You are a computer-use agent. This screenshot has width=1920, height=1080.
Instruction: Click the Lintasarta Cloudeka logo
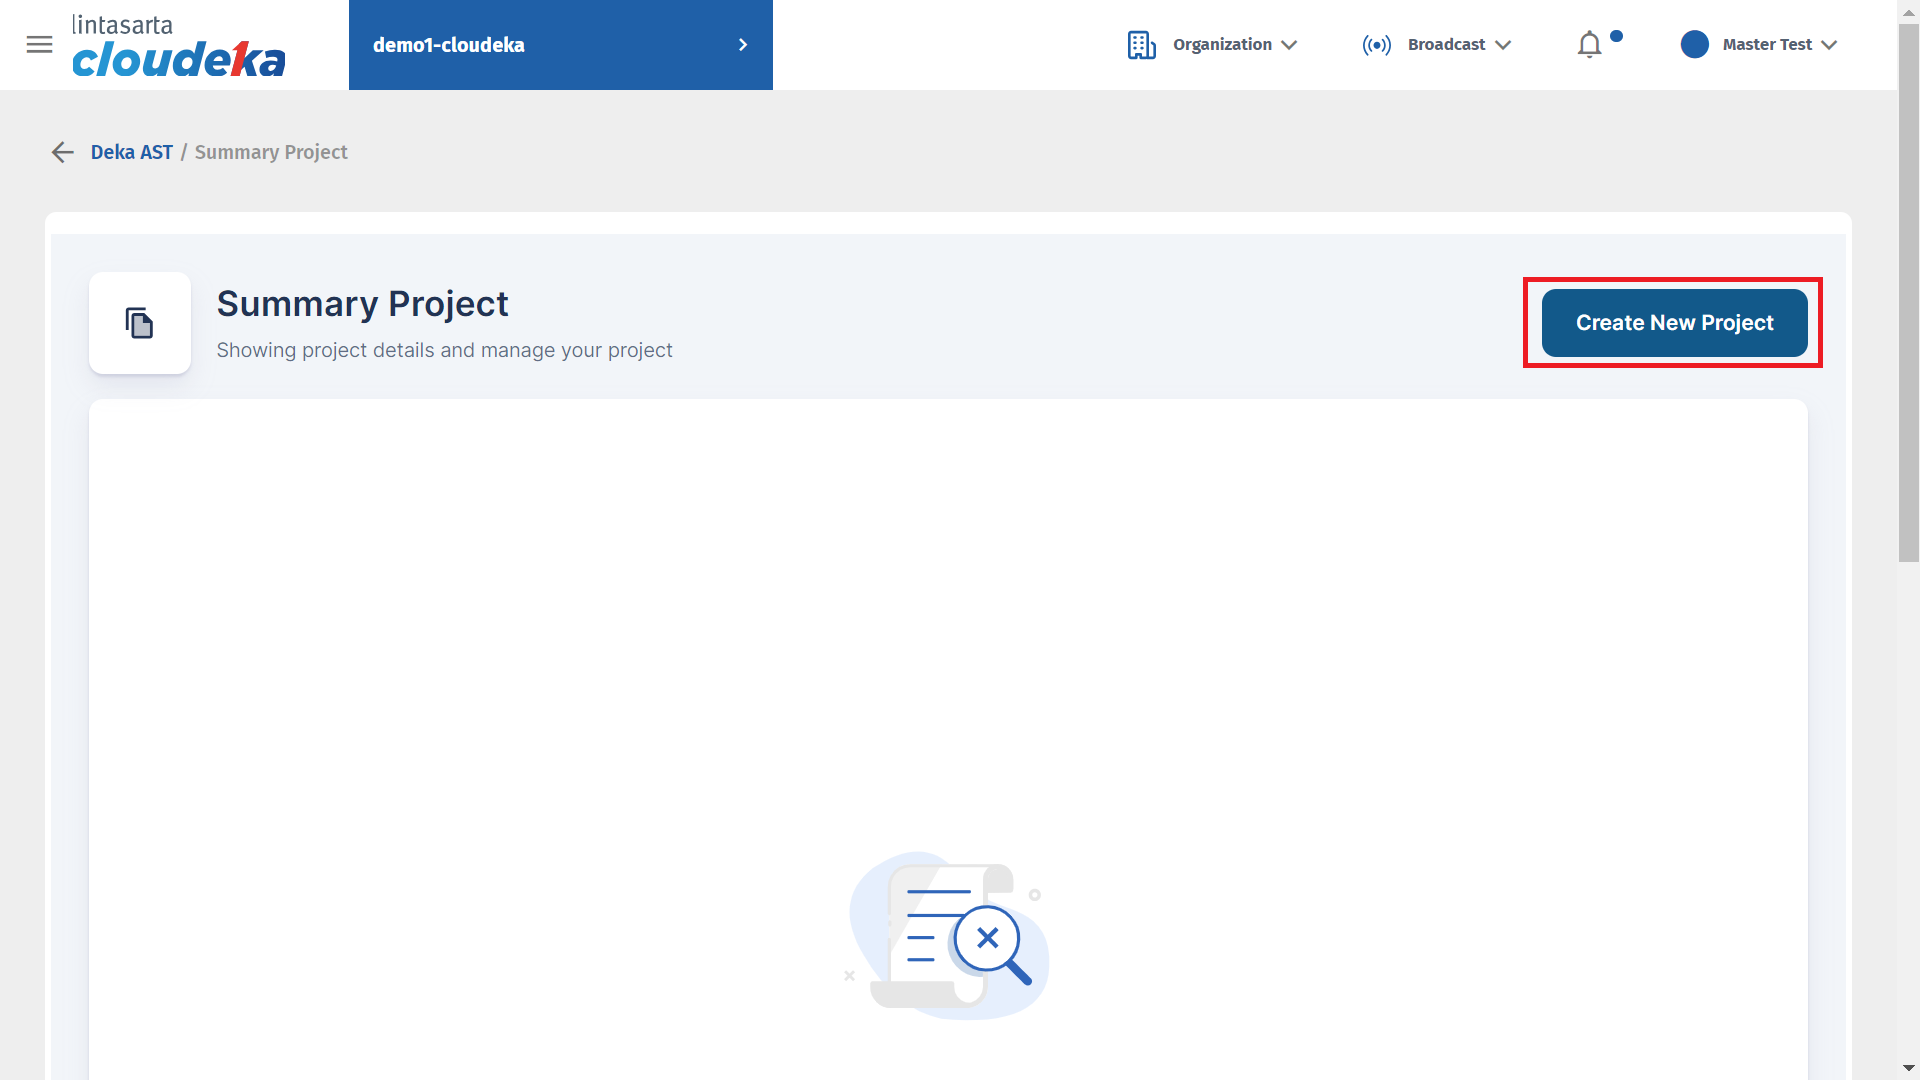coord(178,46)
